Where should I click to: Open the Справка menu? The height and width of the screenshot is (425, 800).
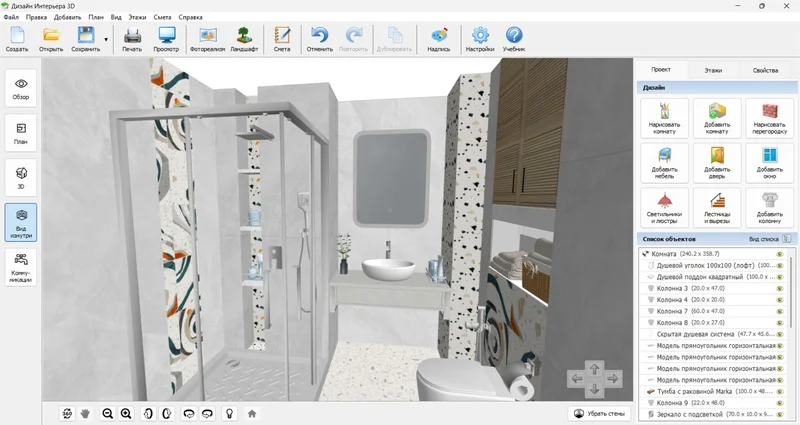(191, 17)
